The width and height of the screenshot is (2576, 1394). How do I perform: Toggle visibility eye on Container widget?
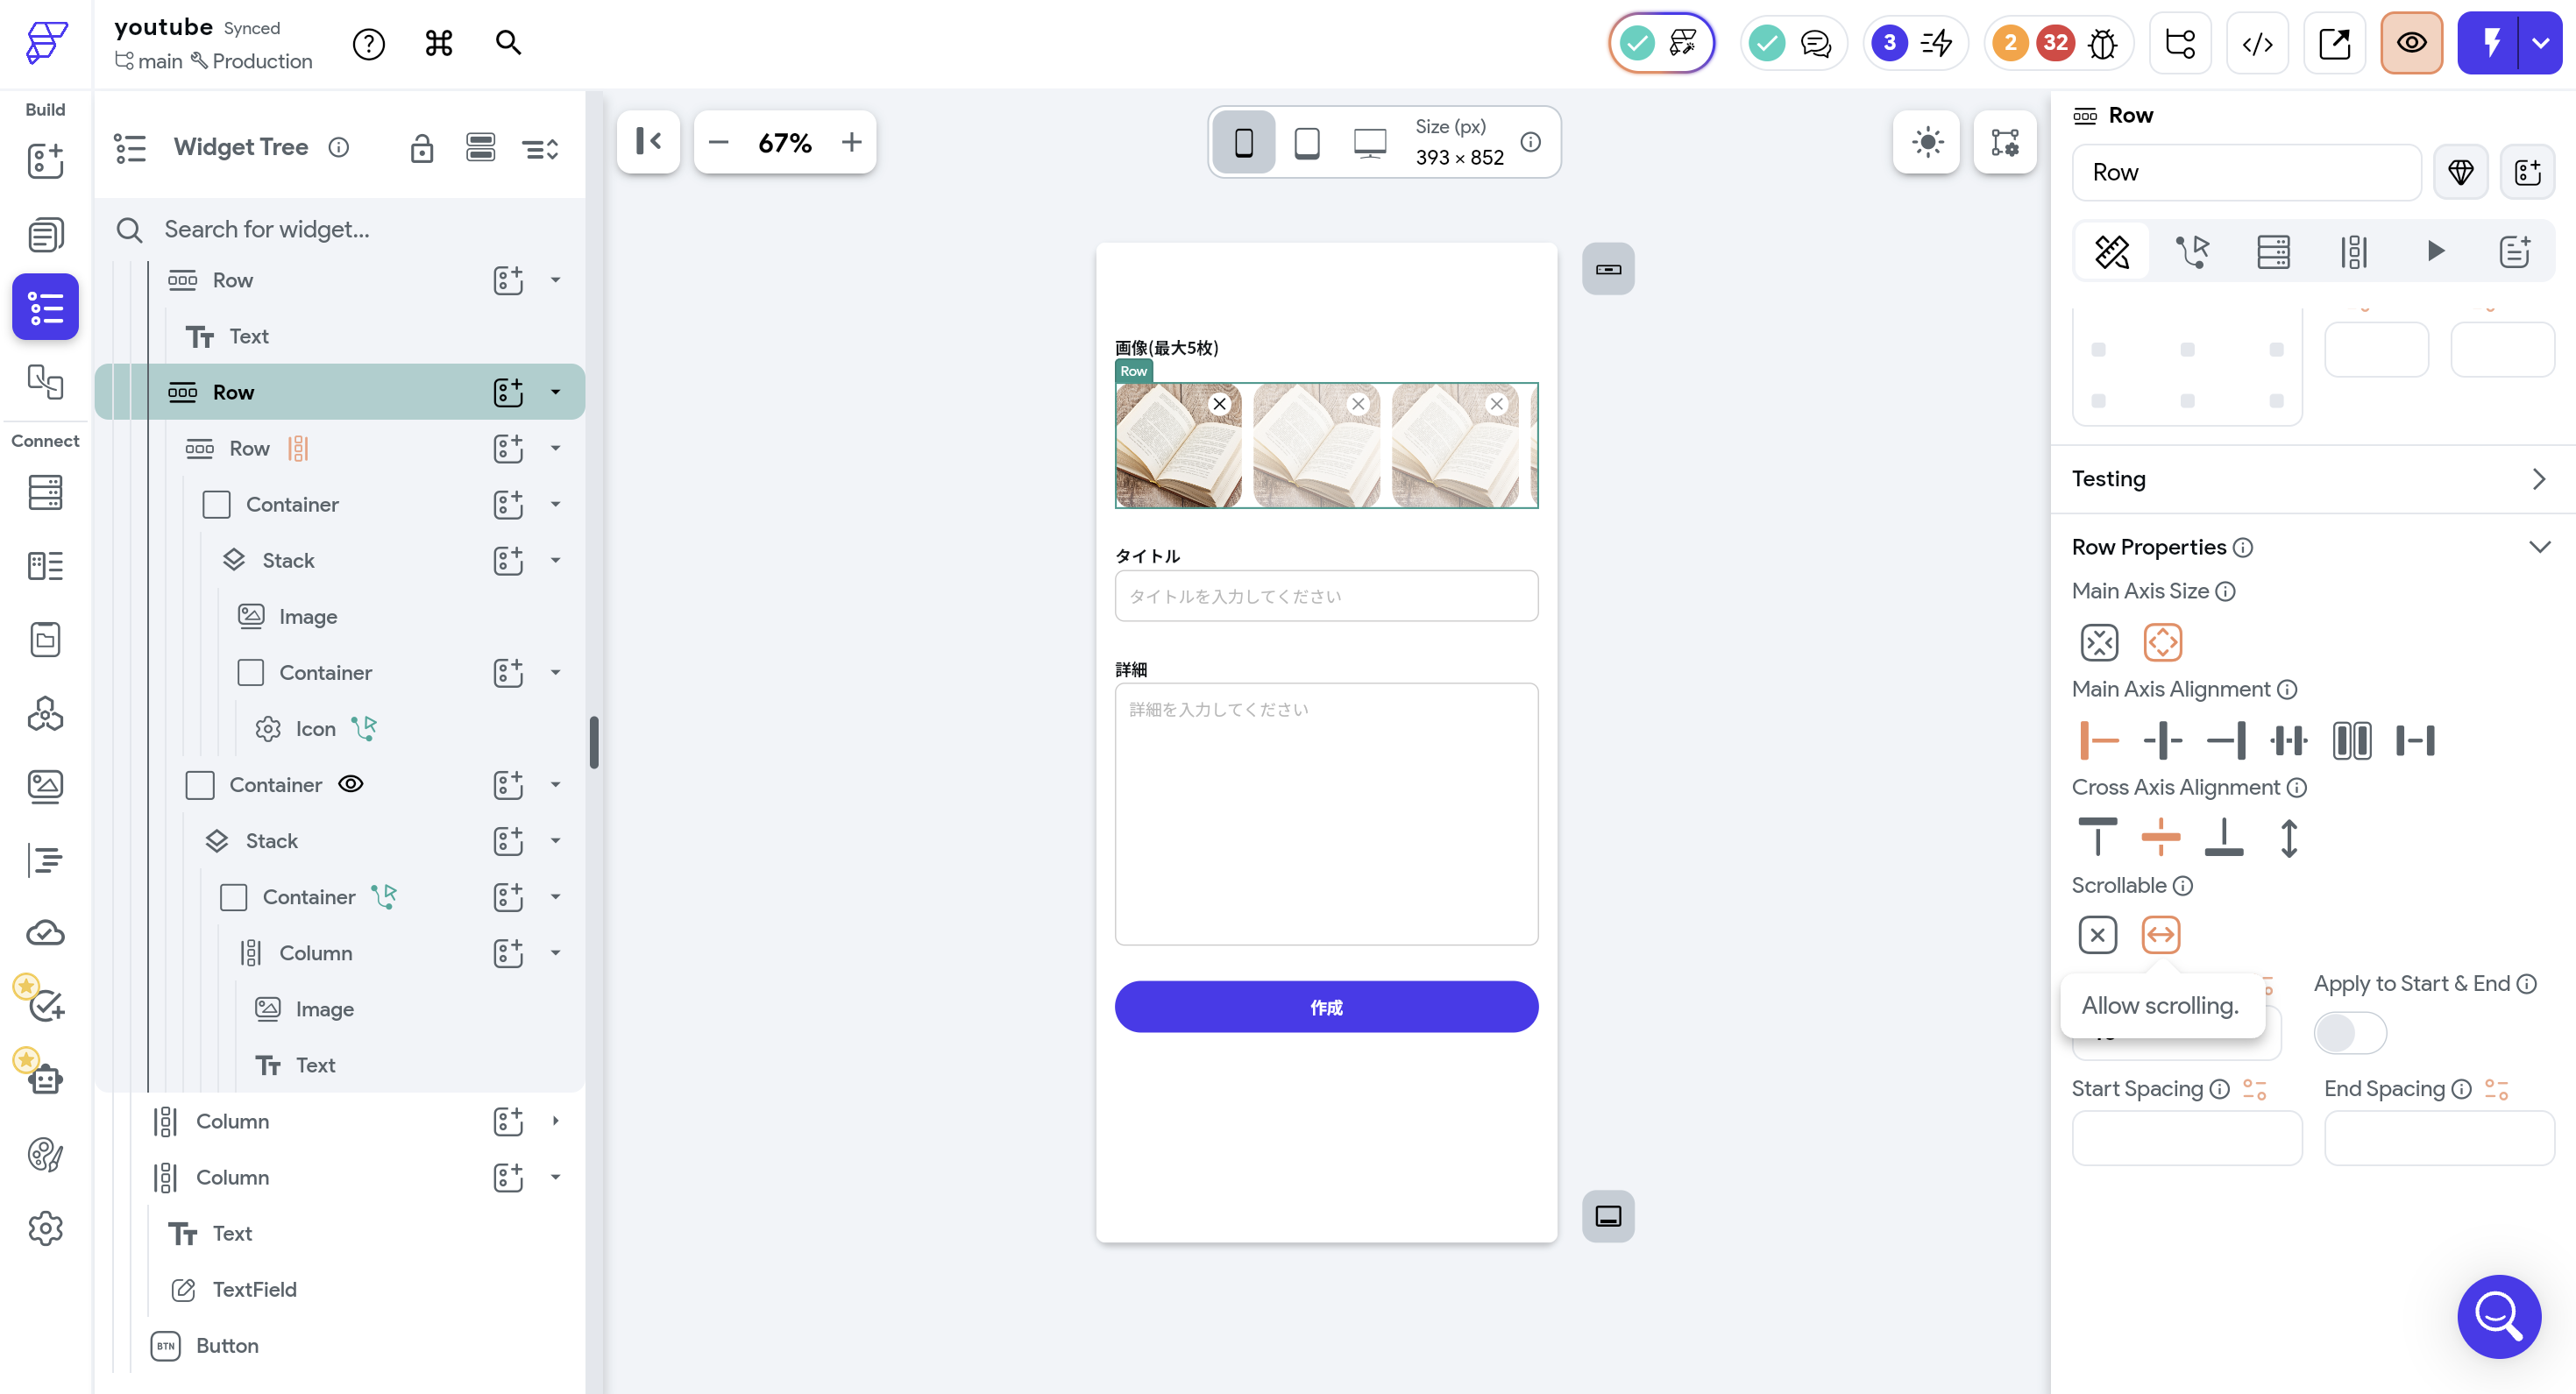350,784
